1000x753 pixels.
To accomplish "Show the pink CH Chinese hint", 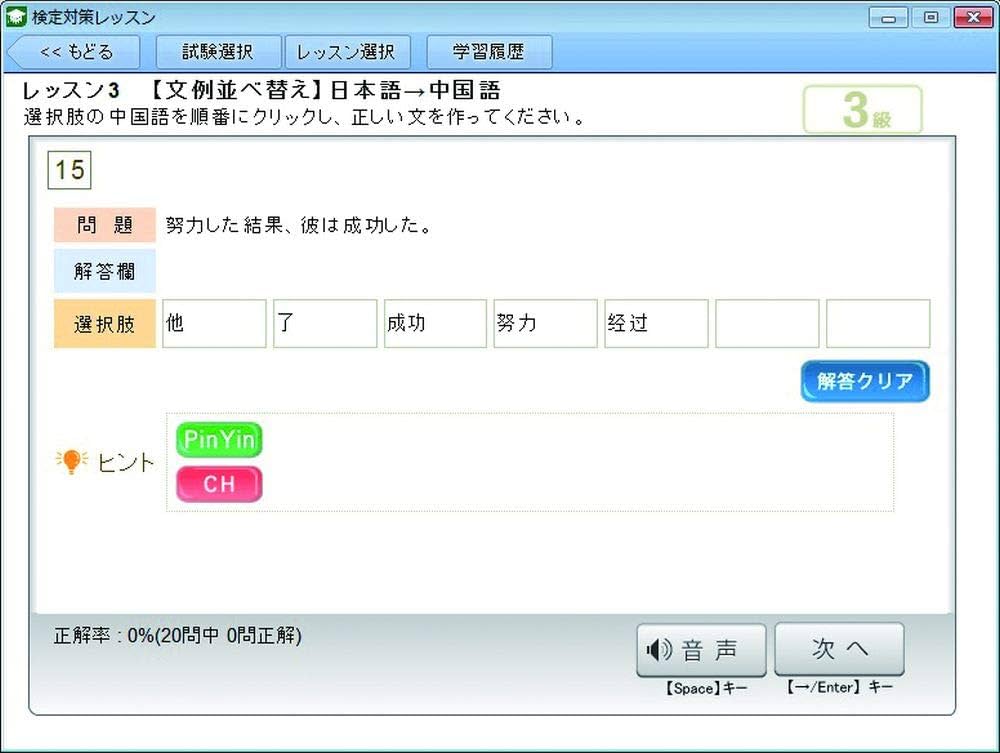I will [x=218, y=484].
